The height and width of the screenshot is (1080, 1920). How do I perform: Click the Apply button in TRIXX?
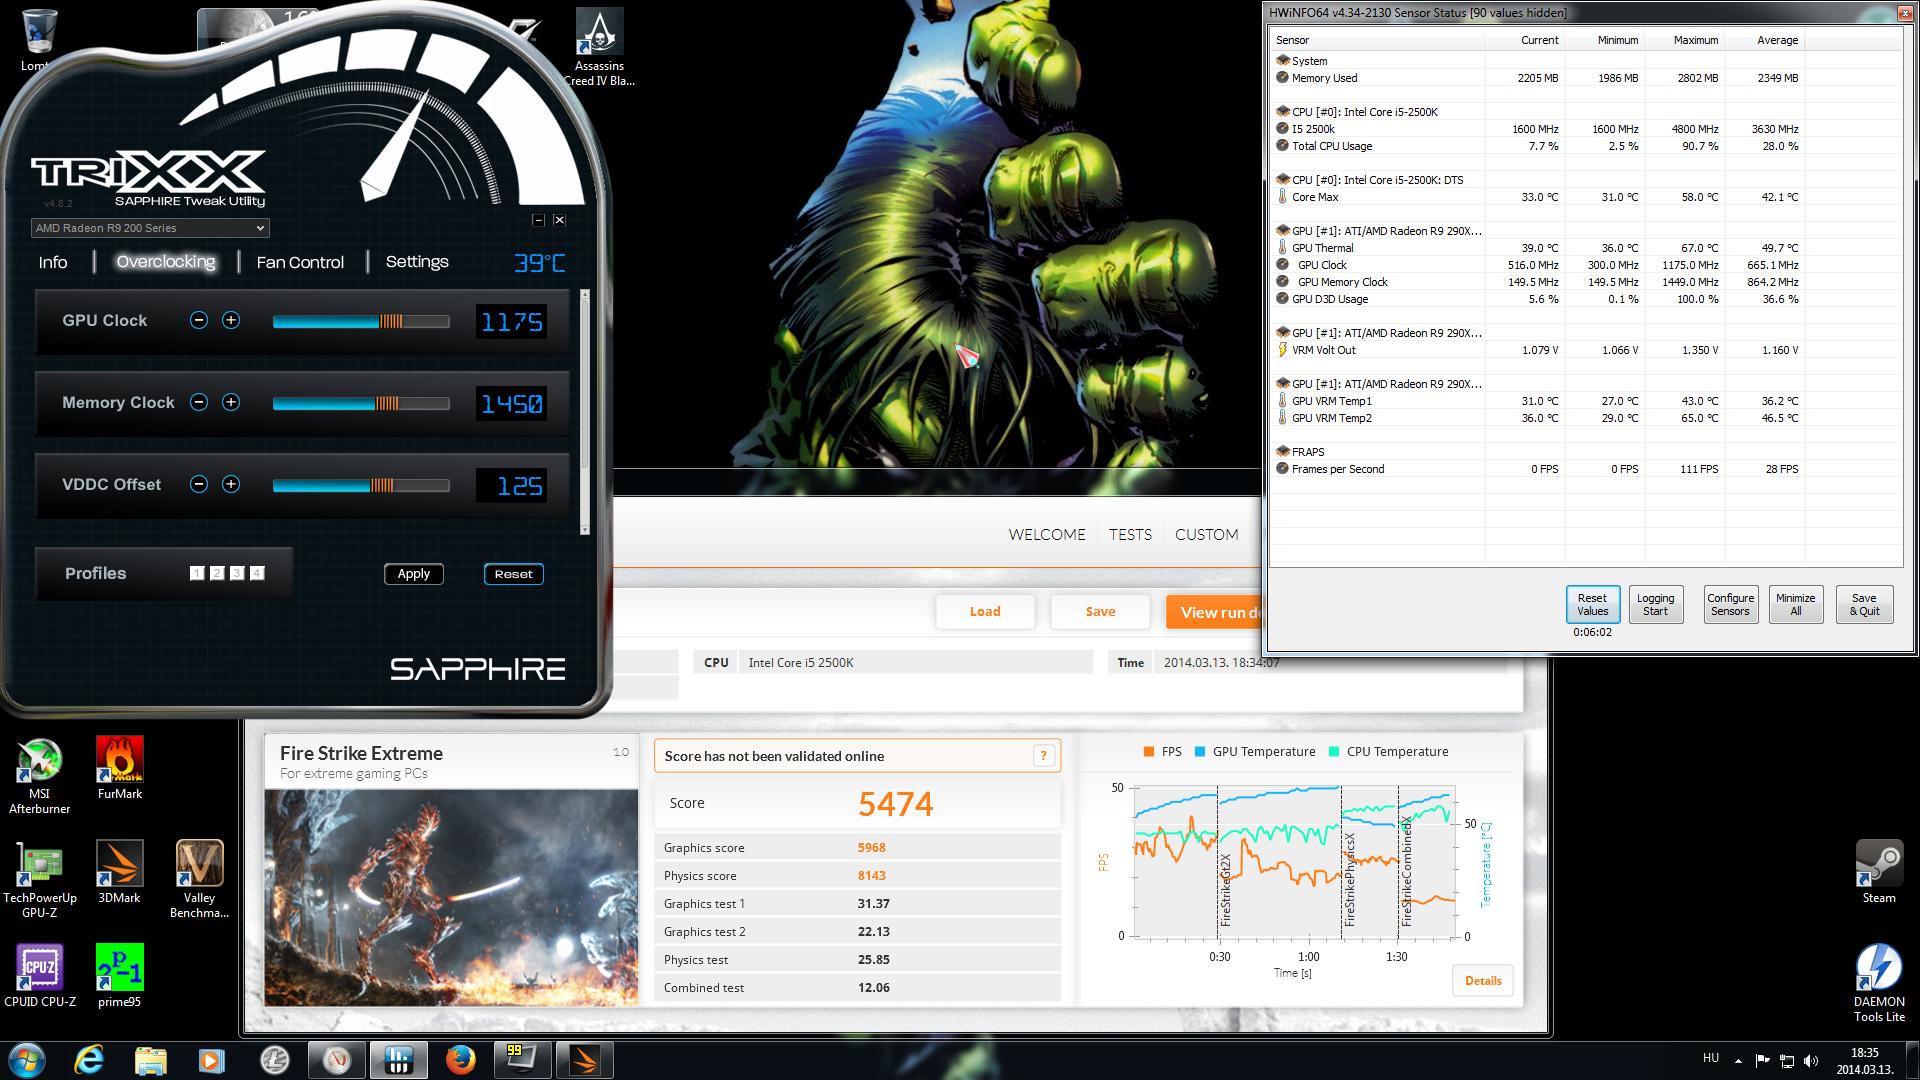click(x=414, y=574)
